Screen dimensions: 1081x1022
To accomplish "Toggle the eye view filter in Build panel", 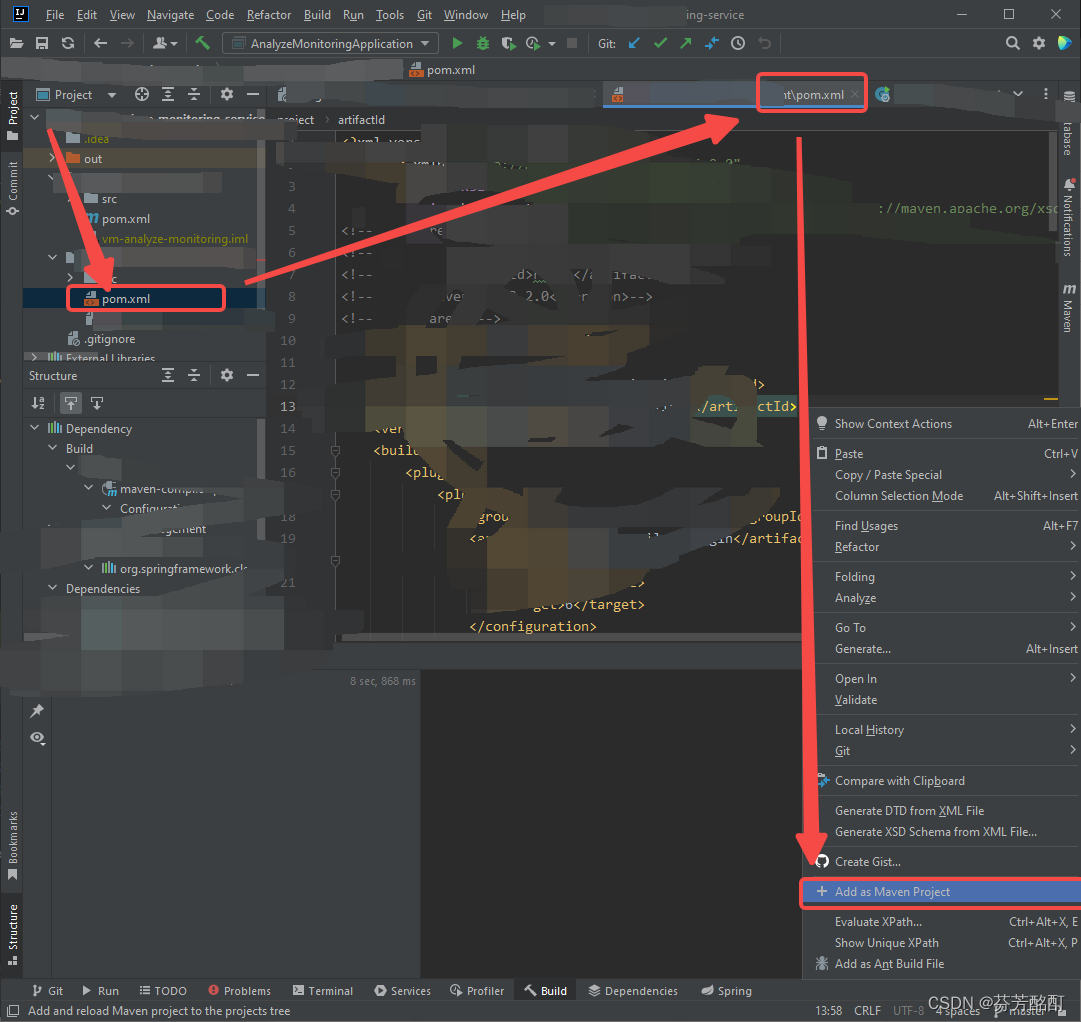I will pos(37,738).
